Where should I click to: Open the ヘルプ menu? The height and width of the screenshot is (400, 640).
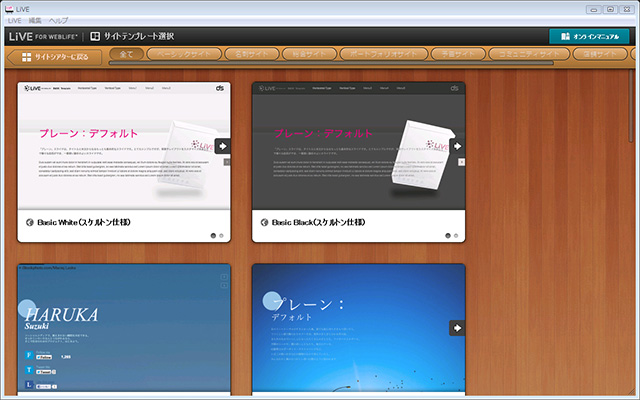pos(61,20)
